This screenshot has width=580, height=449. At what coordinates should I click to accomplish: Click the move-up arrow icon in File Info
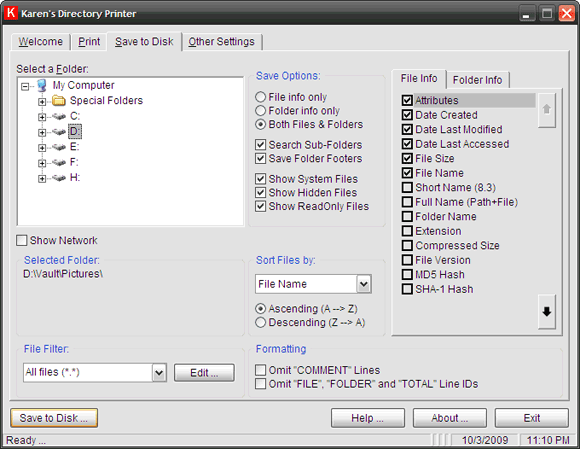tap(546, 110)
